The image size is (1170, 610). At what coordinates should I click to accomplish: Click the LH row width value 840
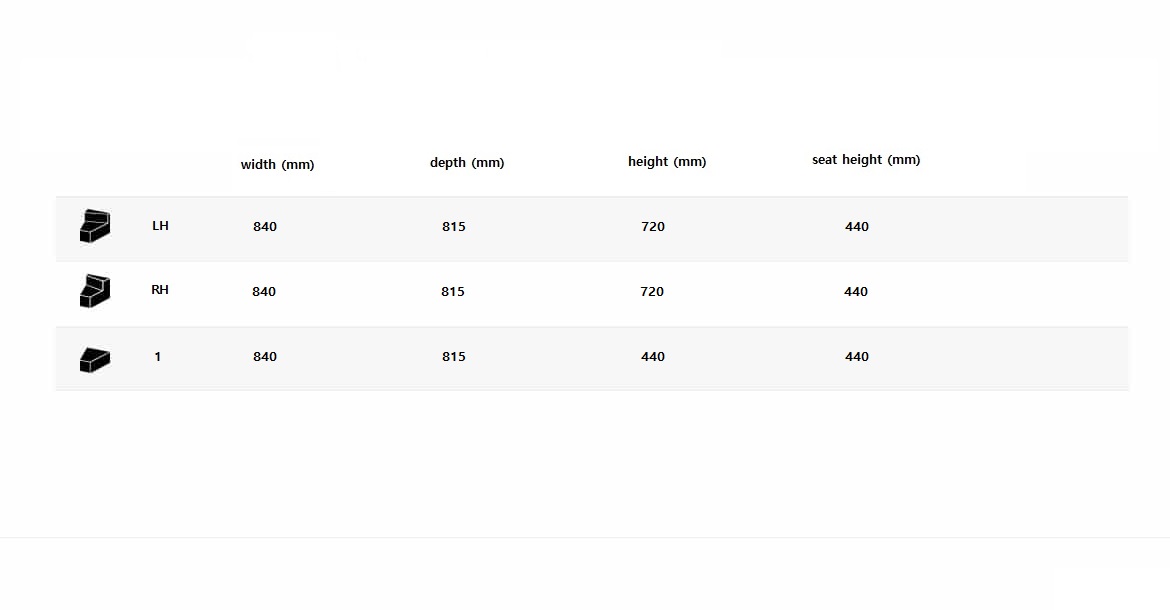265,227
